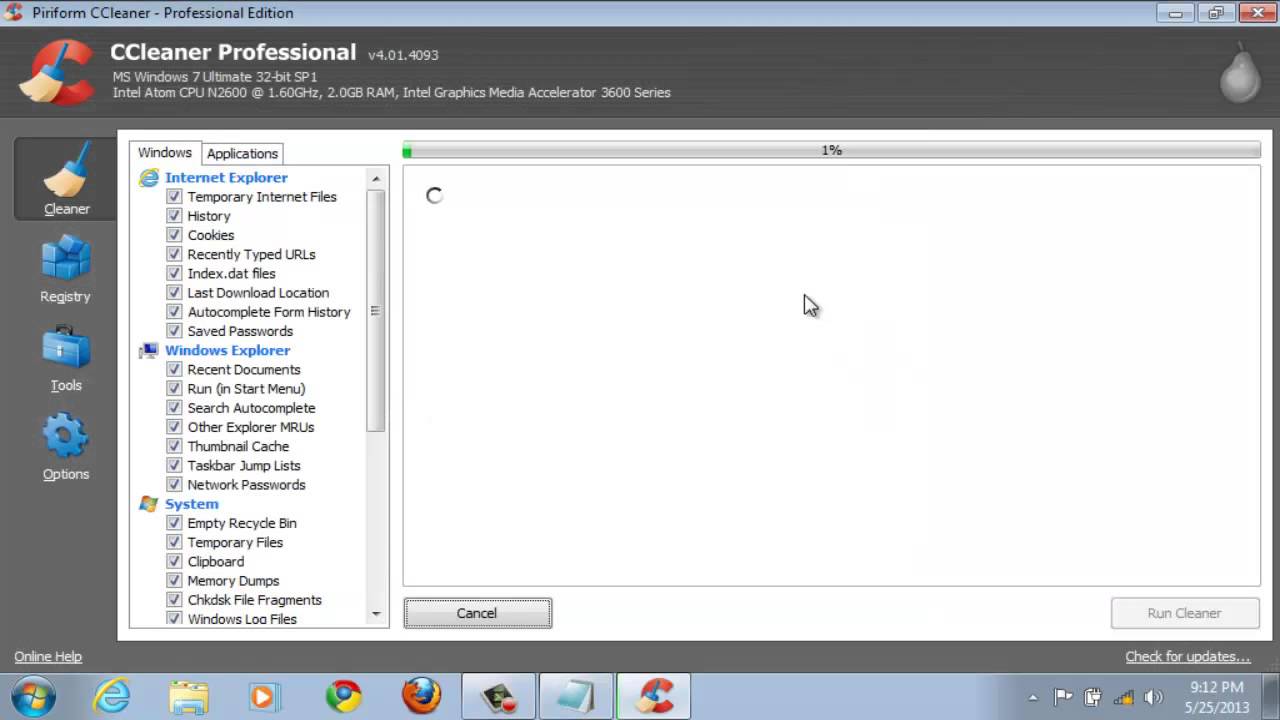Launch Google Chrome from taskbar
Image resolution: width=1280 pixels, height=720 pixels.
click(343, 695)
